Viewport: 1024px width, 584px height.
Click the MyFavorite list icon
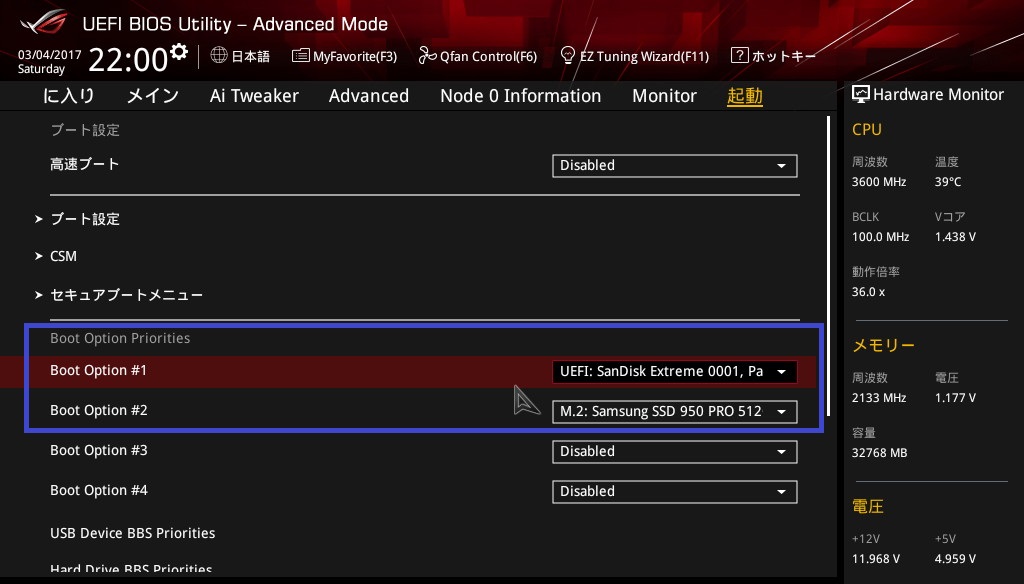click(x=300, y=56)
